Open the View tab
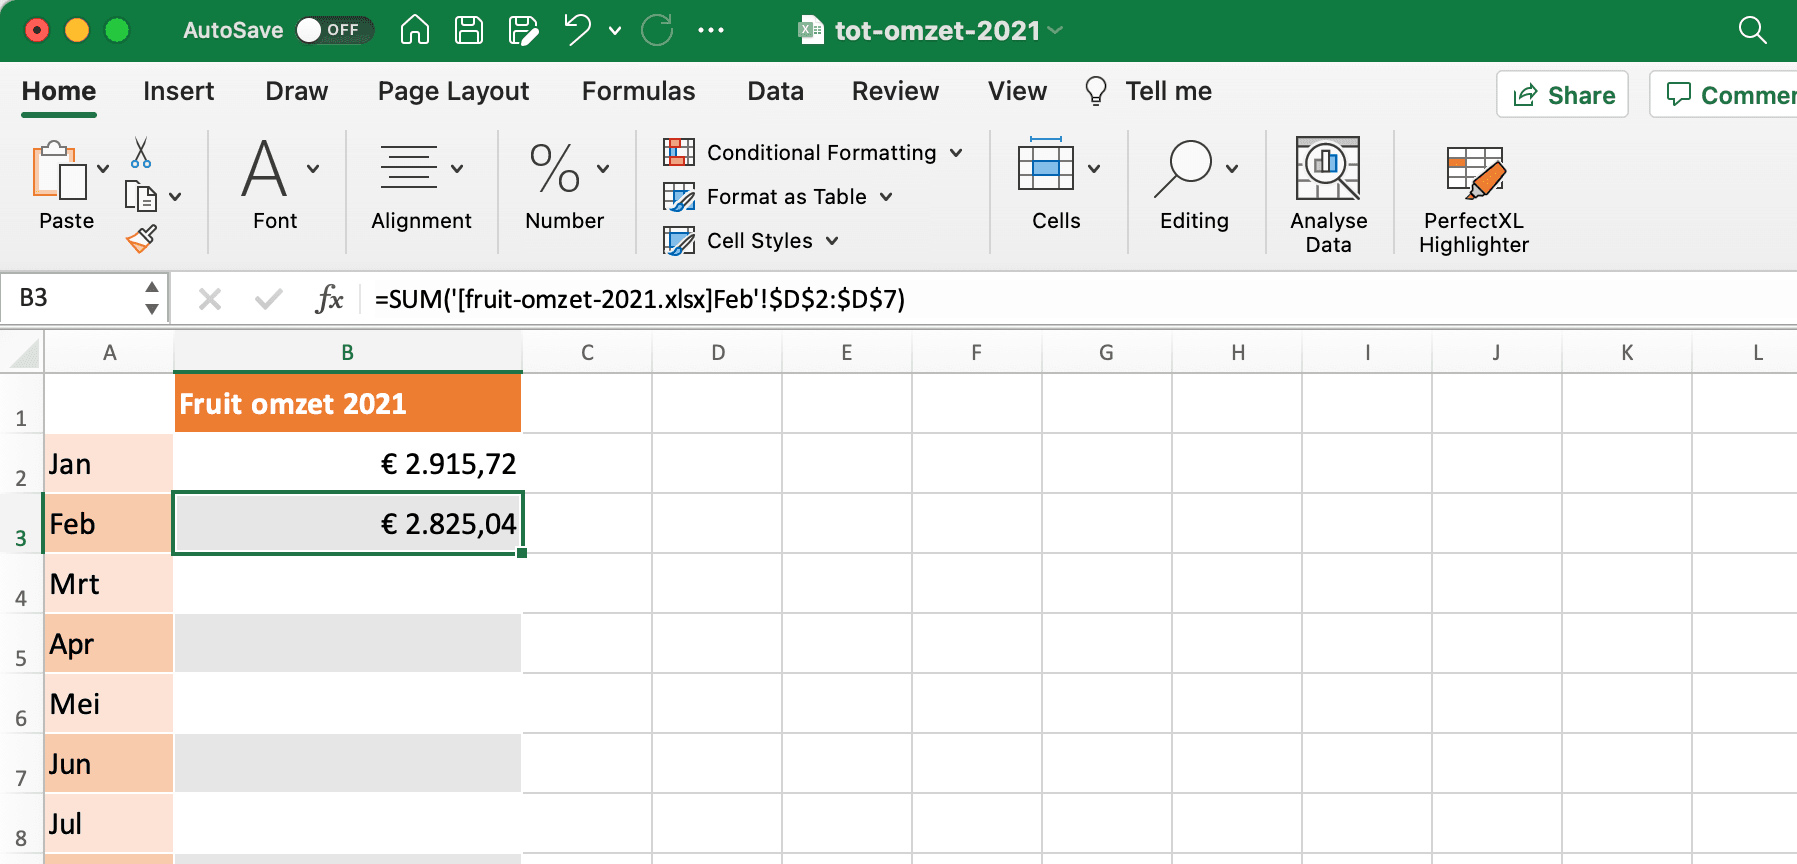The width and height of the screenshot is (1797, 864). pyautogui.click(x=1017, y=91)
